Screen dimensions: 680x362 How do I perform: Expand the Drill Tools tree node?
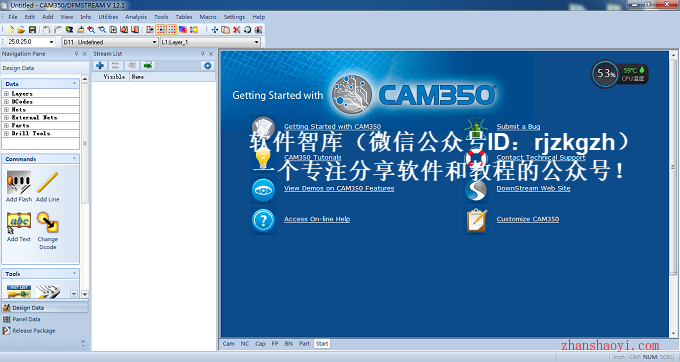point(7,134)
